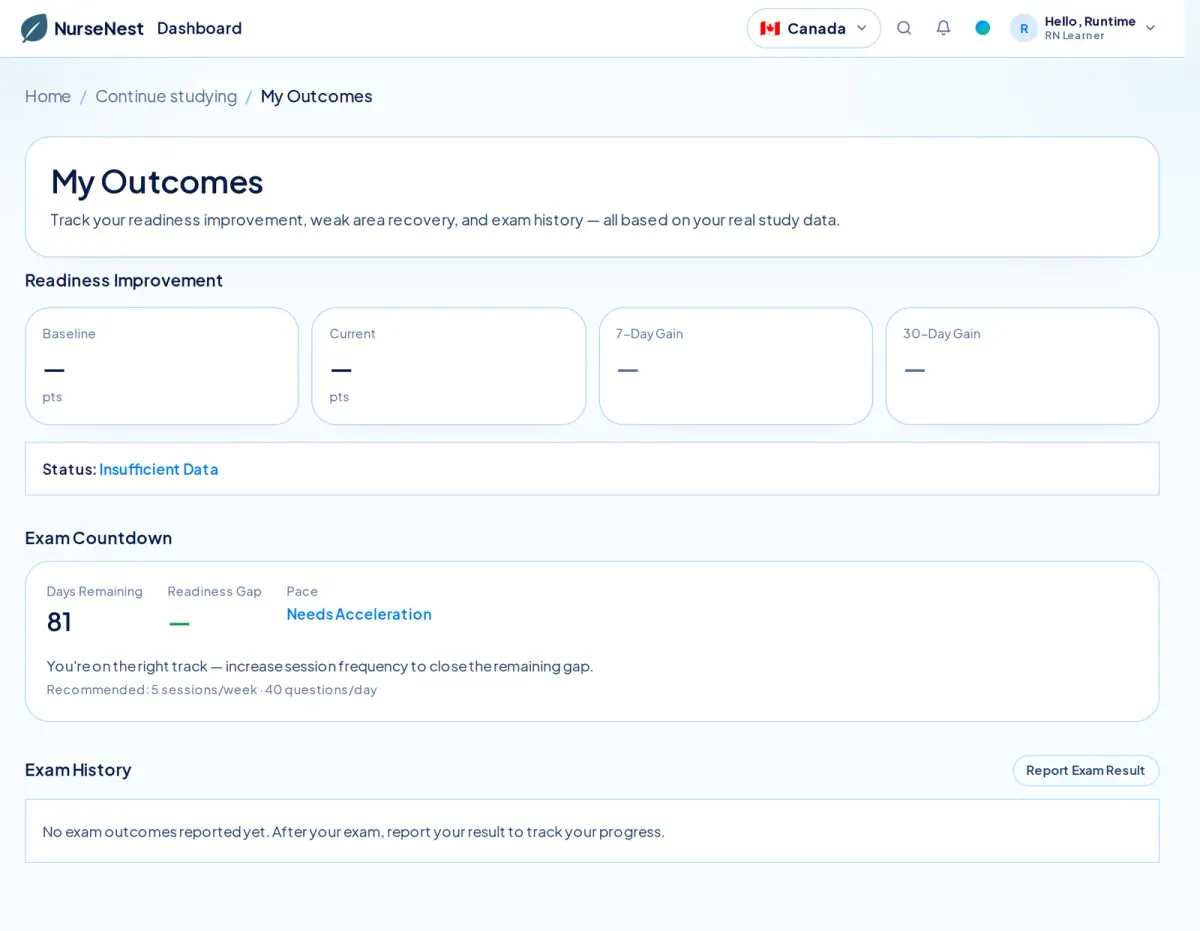Click the 7-Day Gain card label
The height and width of the screenshot is (931, 1200).
(650, 334)
